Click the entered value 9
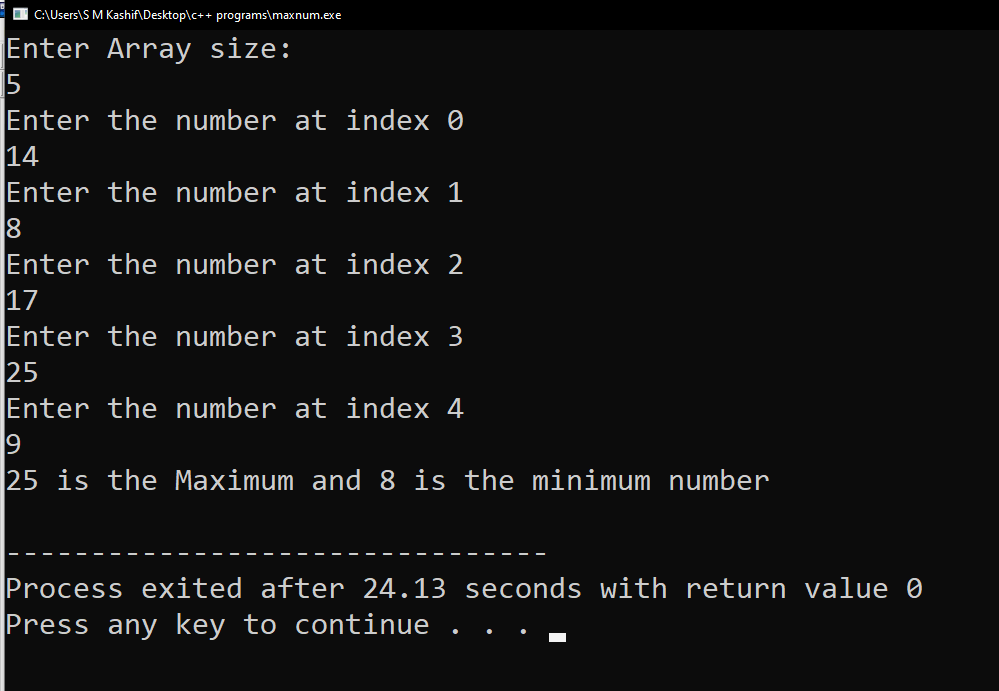Viewport: 999px width, 691px height. pos(13,445)
